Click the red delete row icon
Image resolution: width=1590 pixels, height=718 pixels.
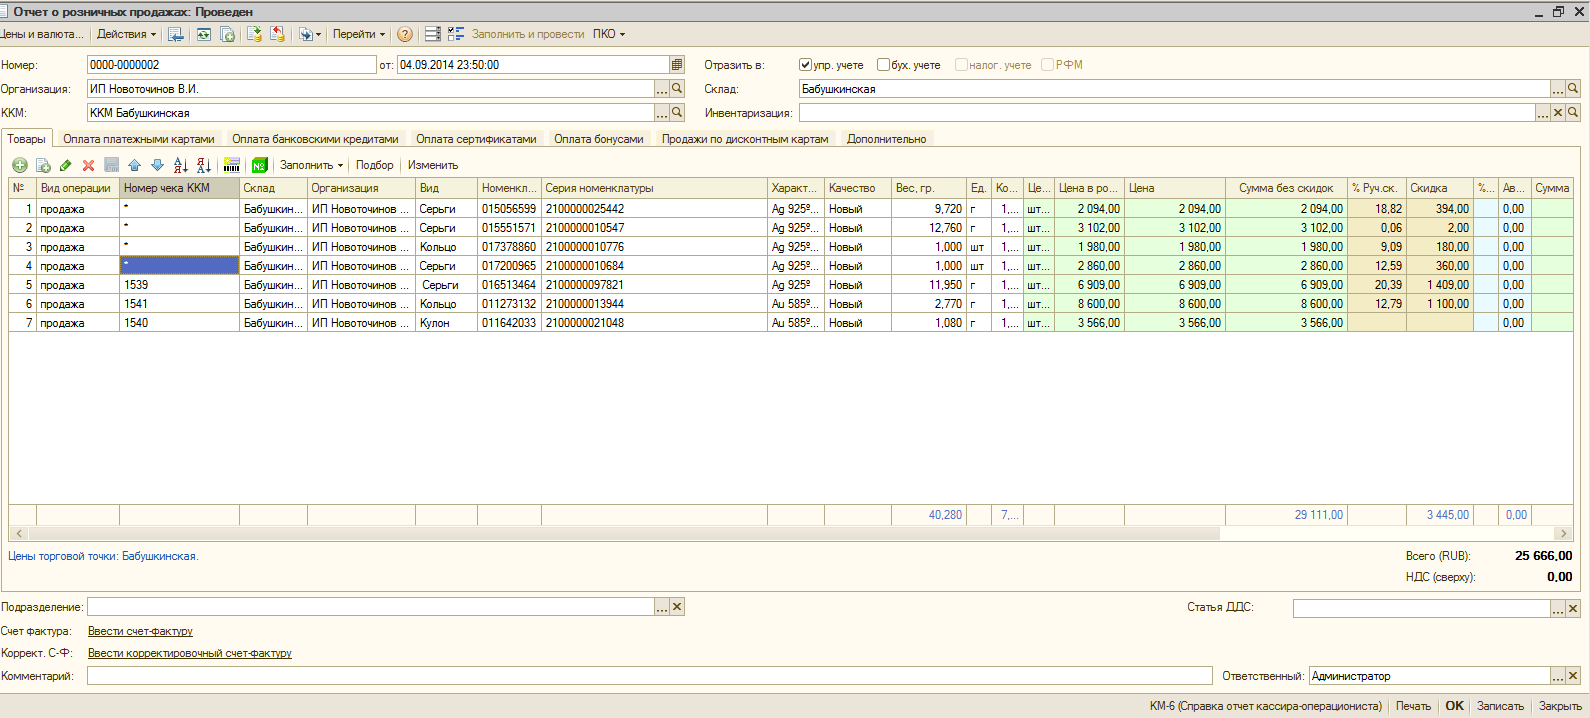[88, 165]
